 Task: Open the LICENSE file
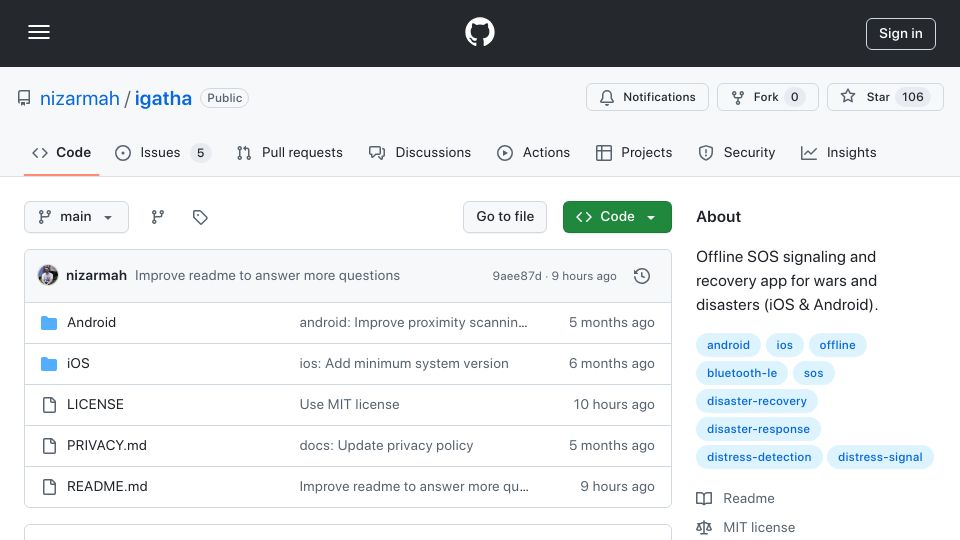tap(95, 405)
